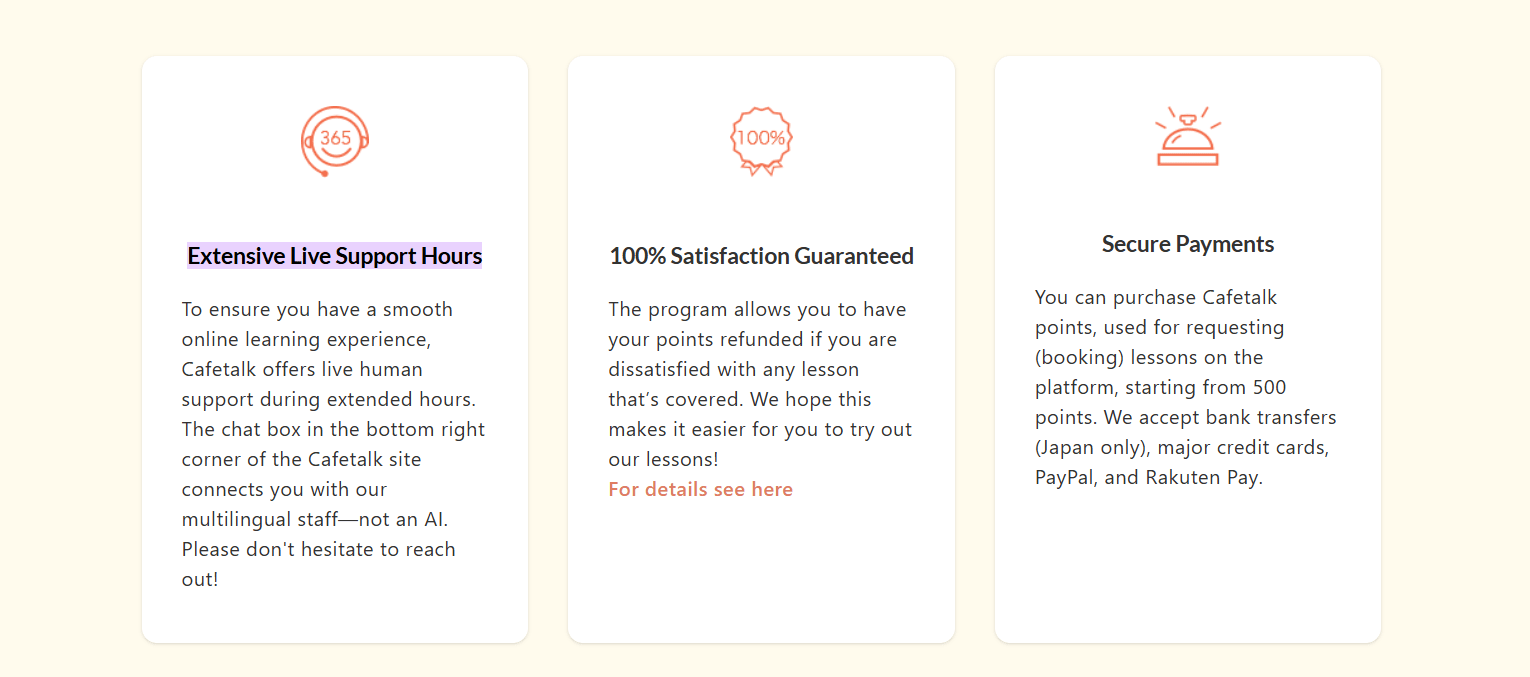Click the 100% satisfaction badge icon
Image resolution: width=1530 pixels, height=677 pixels.
point(761,140)
